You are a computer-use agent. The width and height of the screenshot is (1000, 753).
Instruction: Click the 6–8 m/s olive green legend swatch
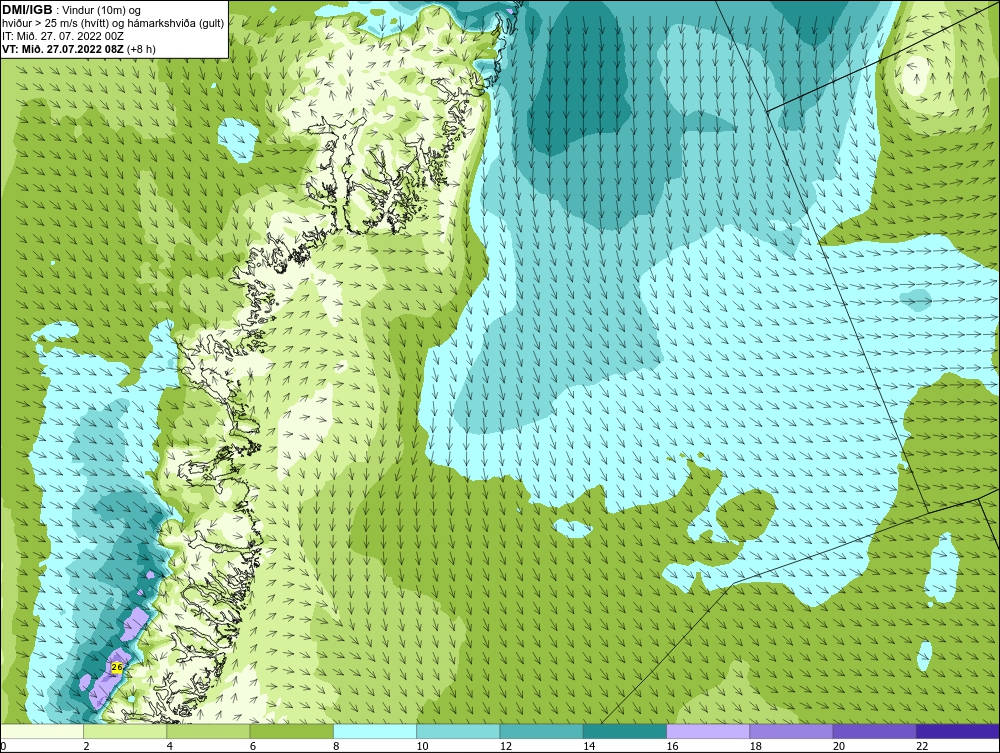(291, 731)
